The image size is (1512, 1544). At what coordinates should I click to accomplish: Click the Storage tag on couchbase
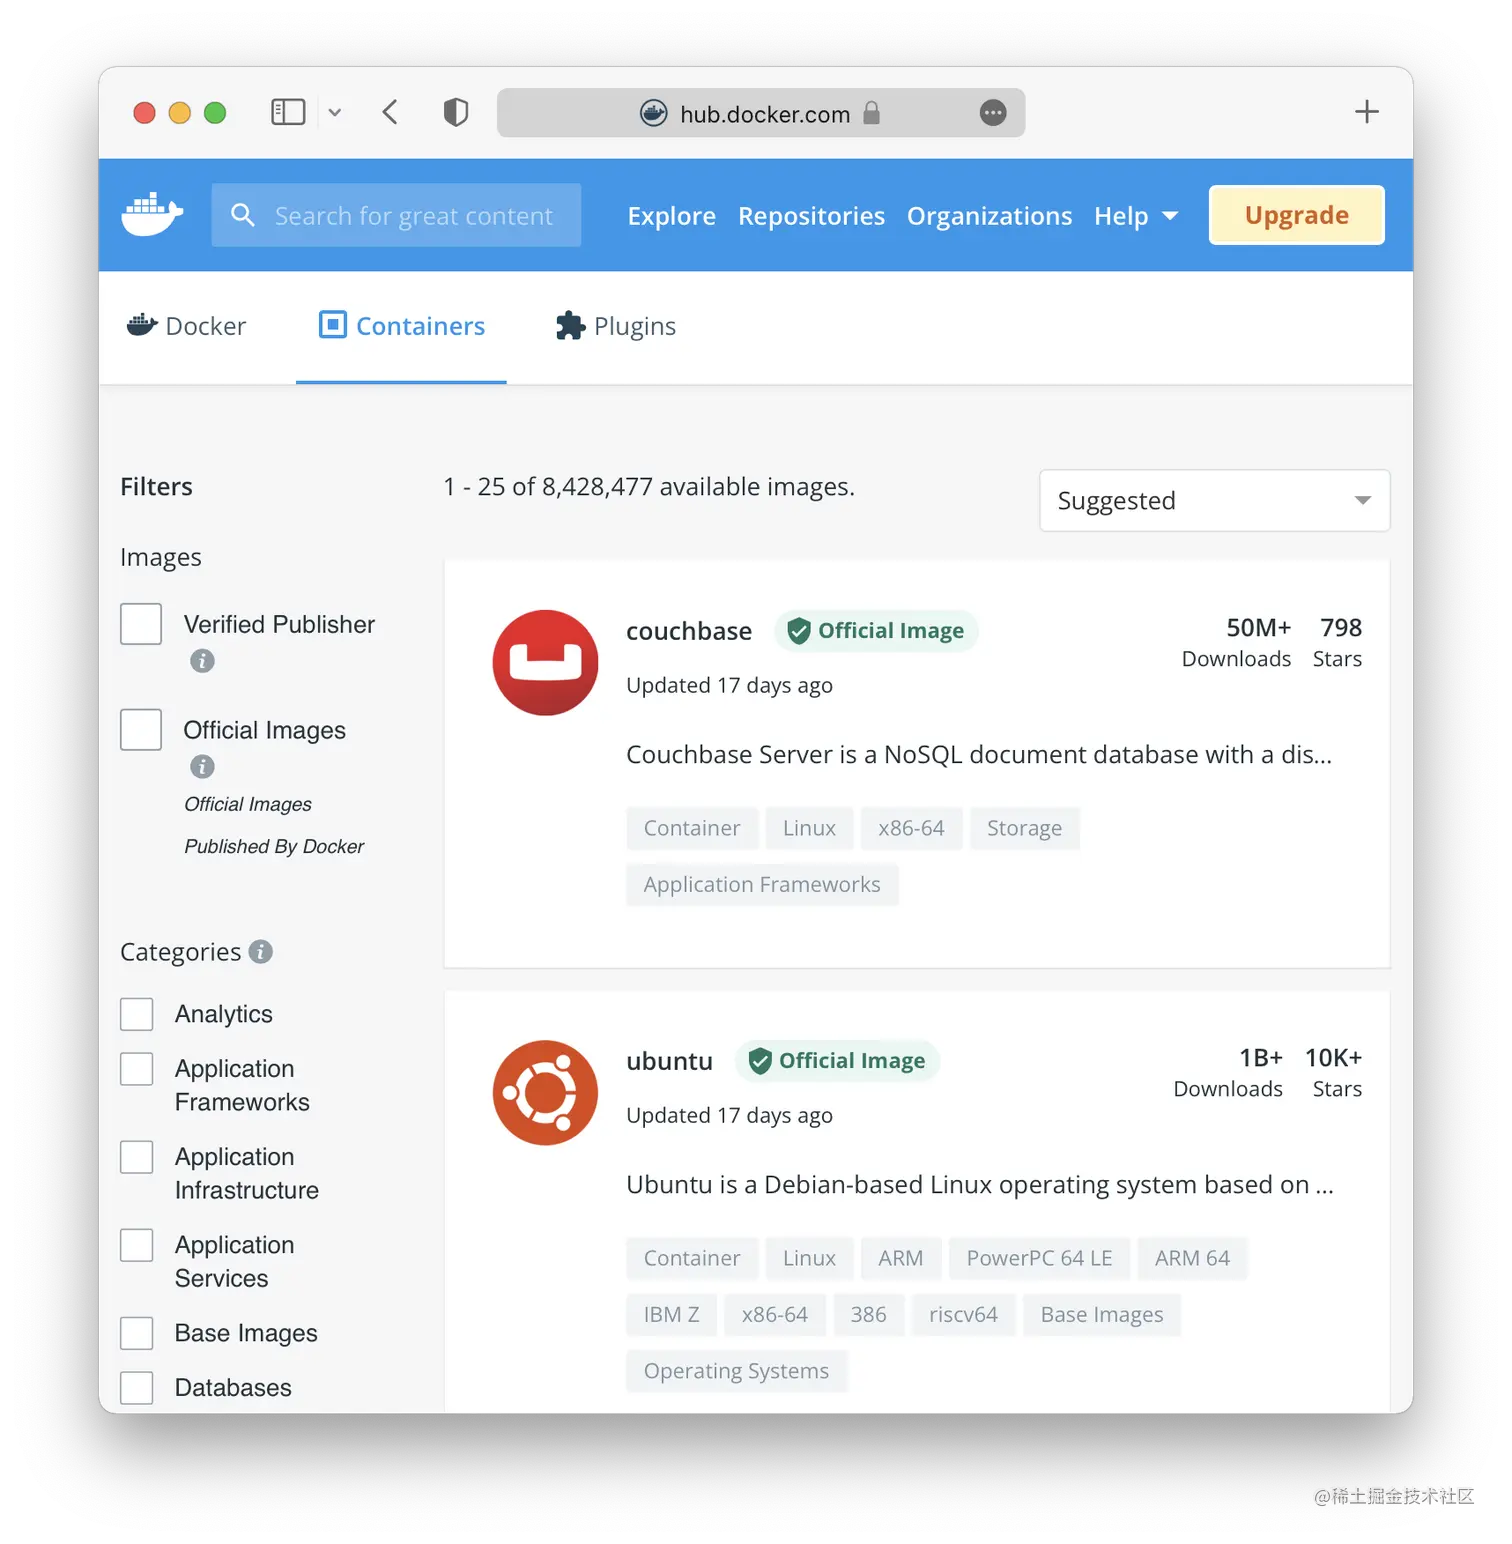(x=1025, y=828)
